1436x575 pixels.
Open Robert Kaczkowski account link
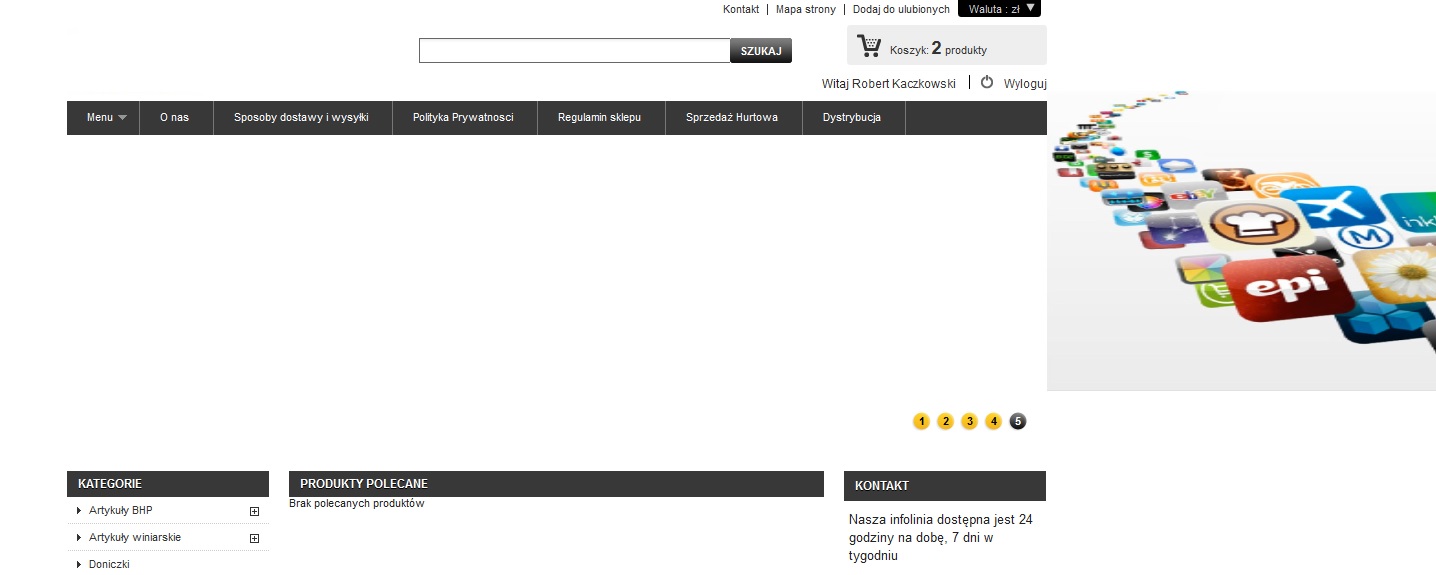pos(903,84)
